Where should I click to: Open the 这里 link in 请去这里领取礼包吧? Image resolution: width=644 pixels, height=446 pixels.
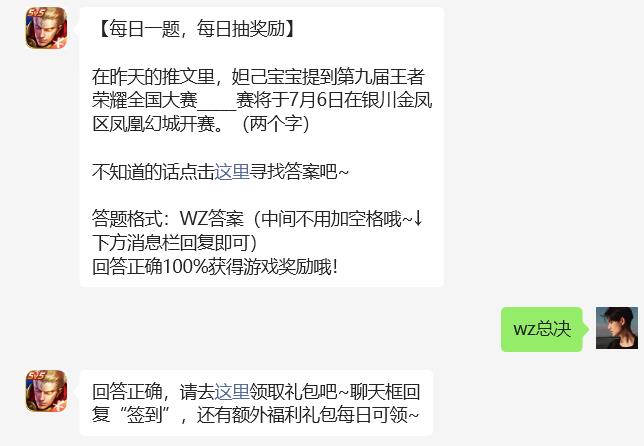(232, 391)
